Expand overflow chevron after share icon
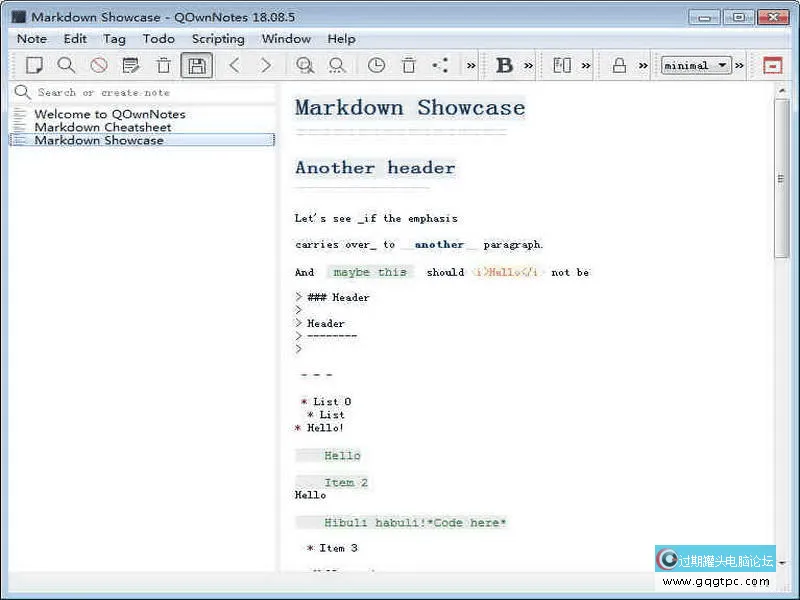 [x=471, y=66]
